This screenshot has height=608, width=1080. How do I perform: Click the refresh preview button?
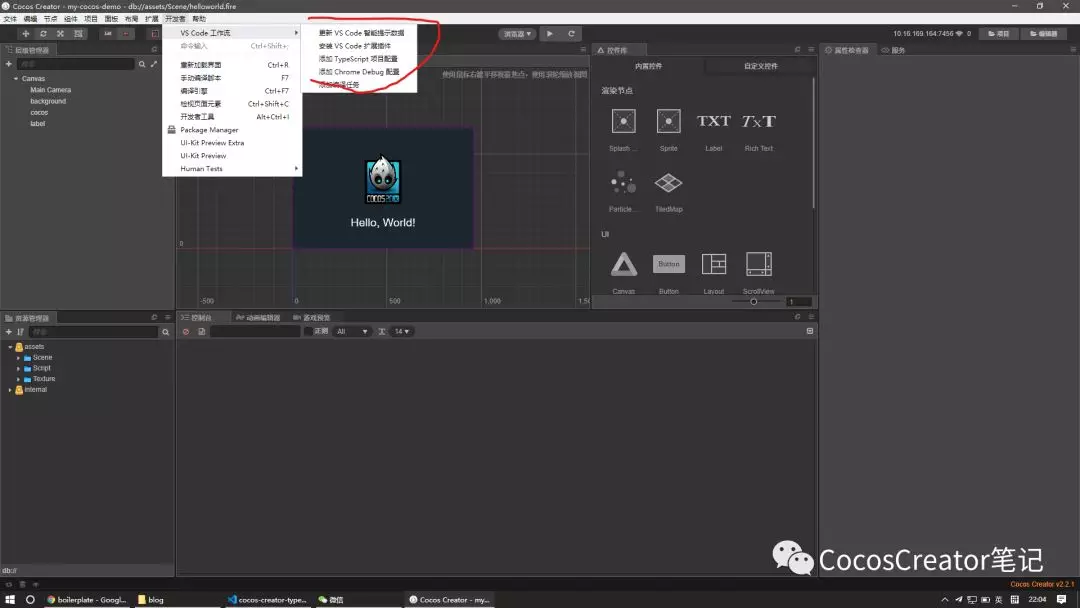571,34
